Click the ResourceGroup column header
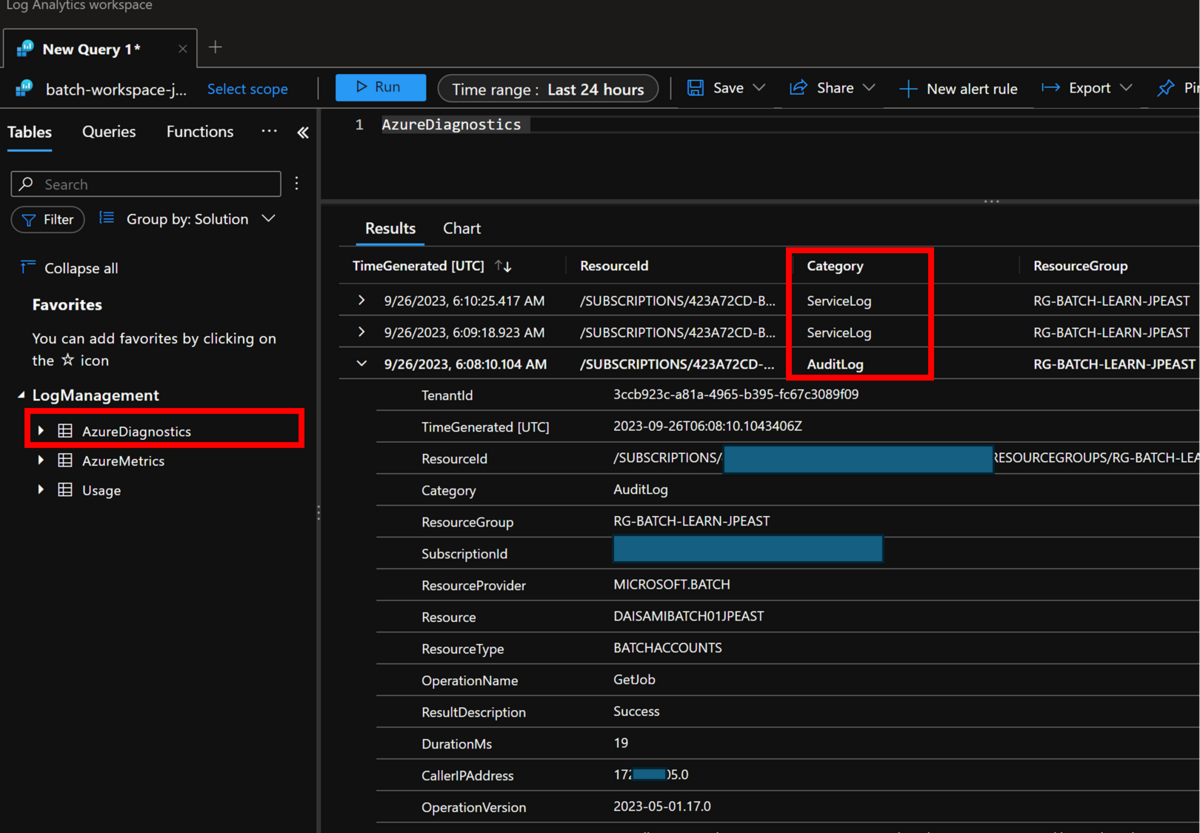This screenshot has height=833, width=1200. 1080,266
